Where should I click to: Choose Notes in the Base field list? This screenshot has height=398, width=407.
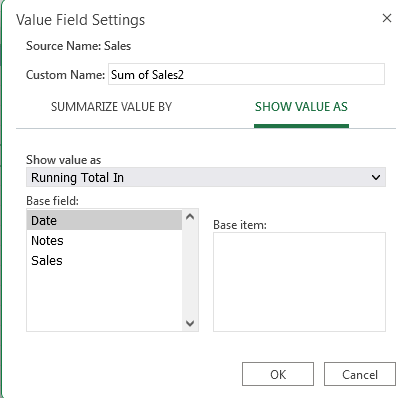[104, 240]
